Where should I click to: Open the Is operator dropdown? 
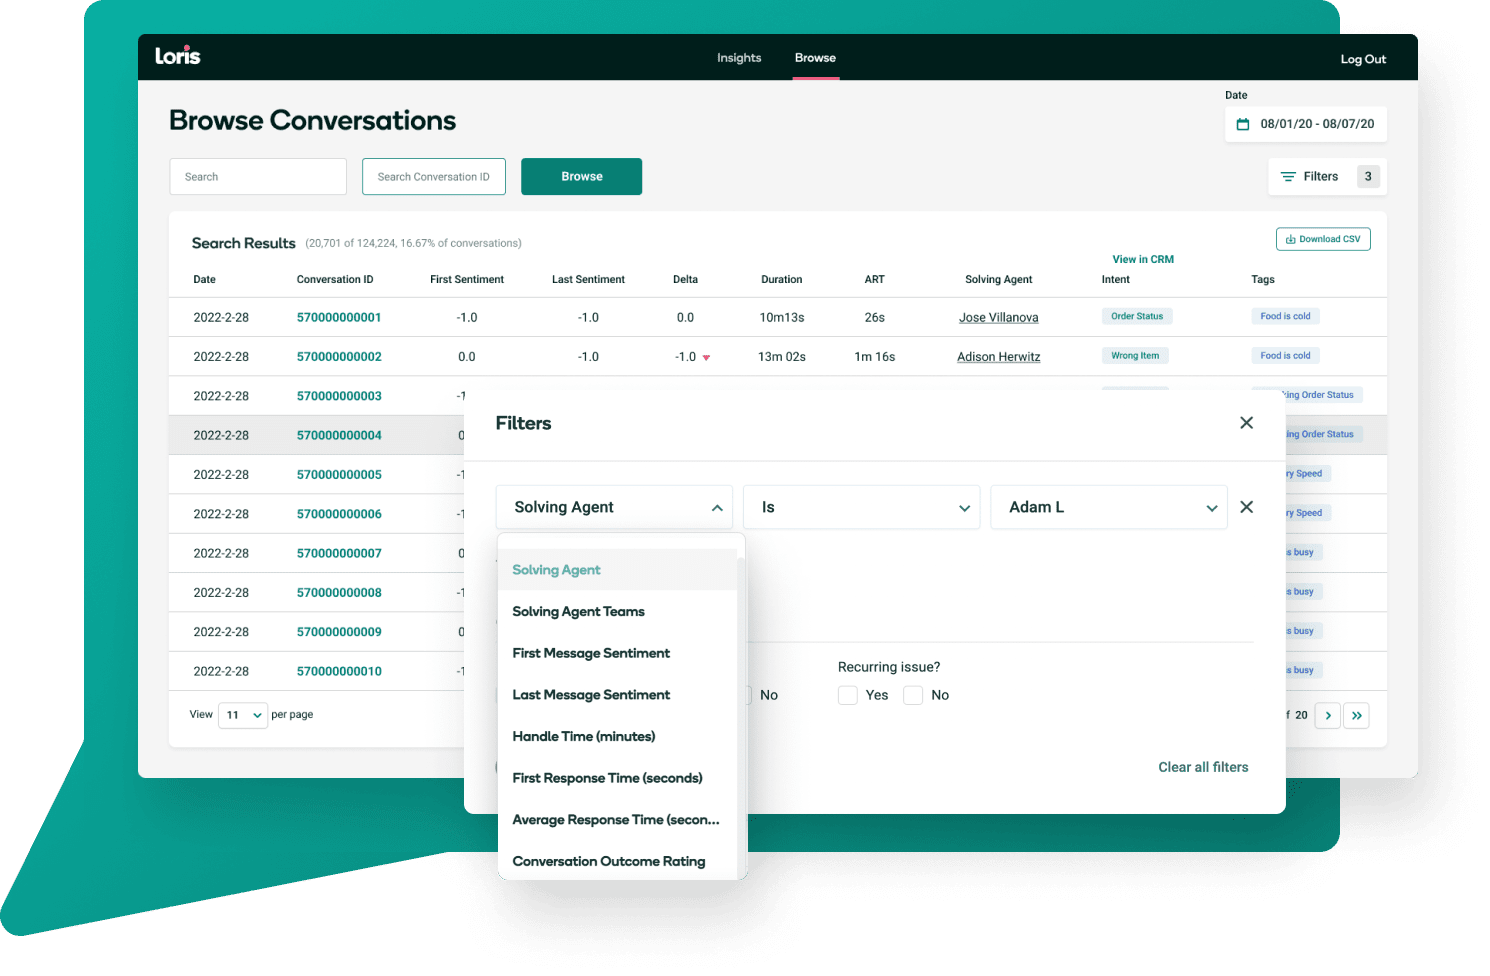(x=861, y=507)
